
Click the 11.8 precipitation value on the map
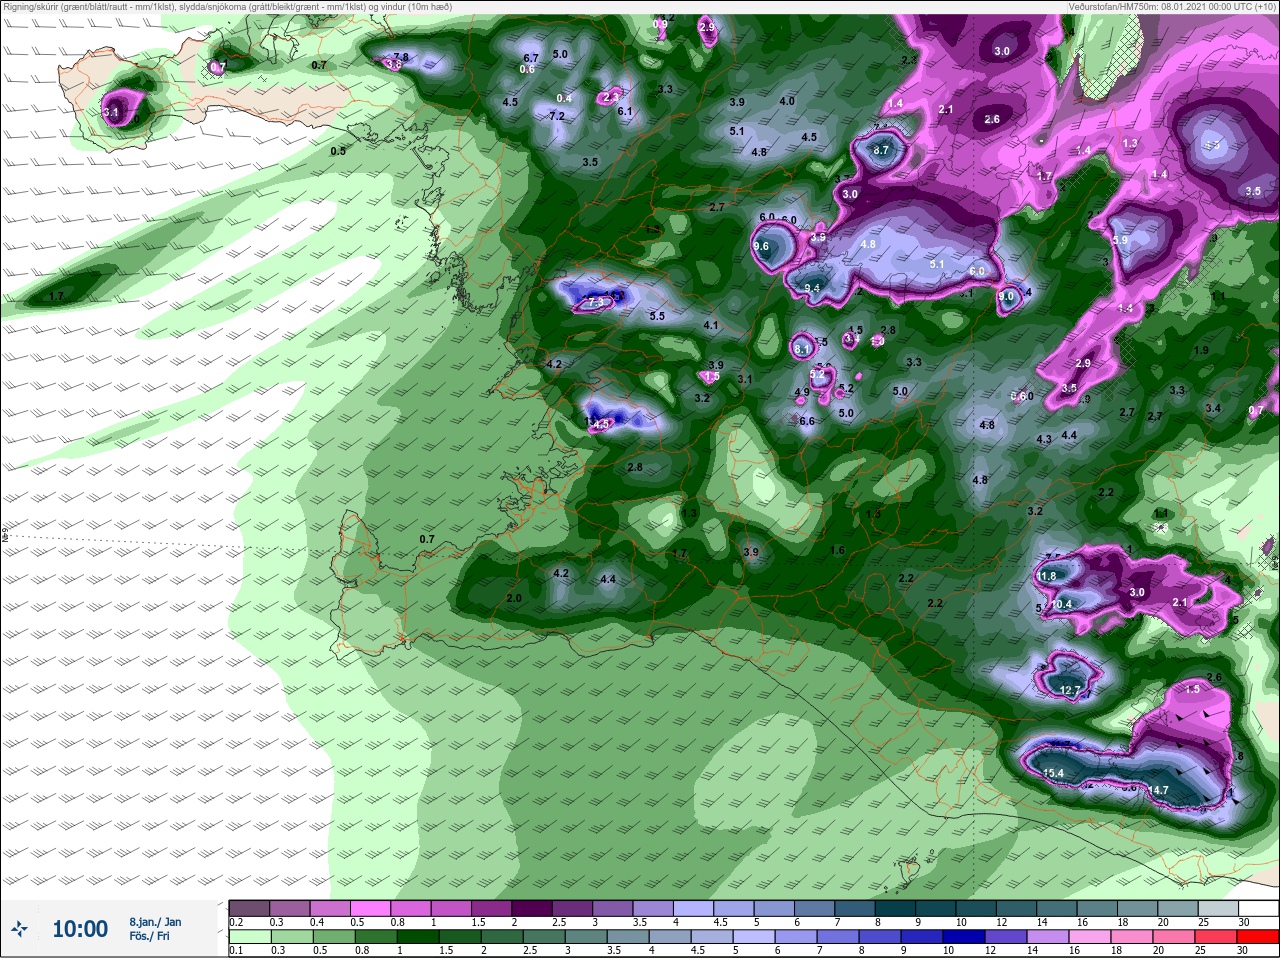click(x=1046, y=576)
